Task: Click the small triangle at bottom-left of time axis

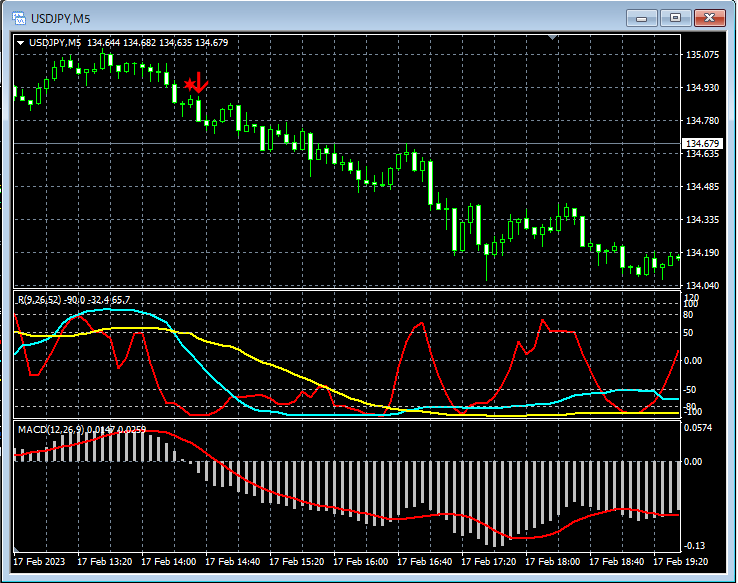Action: coord(17,551)
